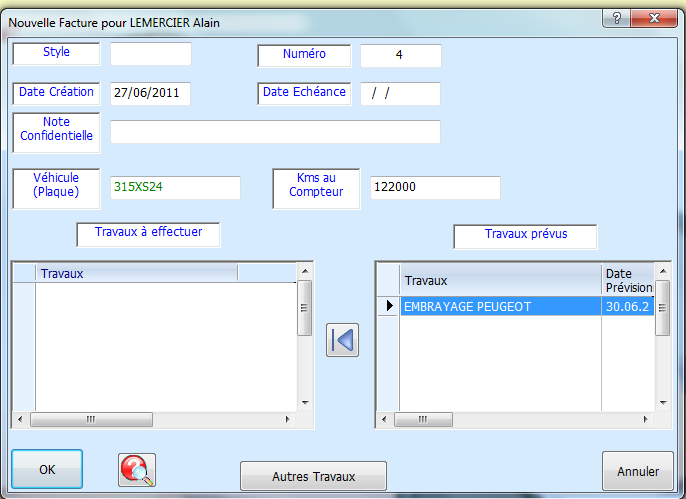Click scroll-right arrow of Travaux prévus list
The width and height of the screenshot is (686, 499).
coord(646,420)
